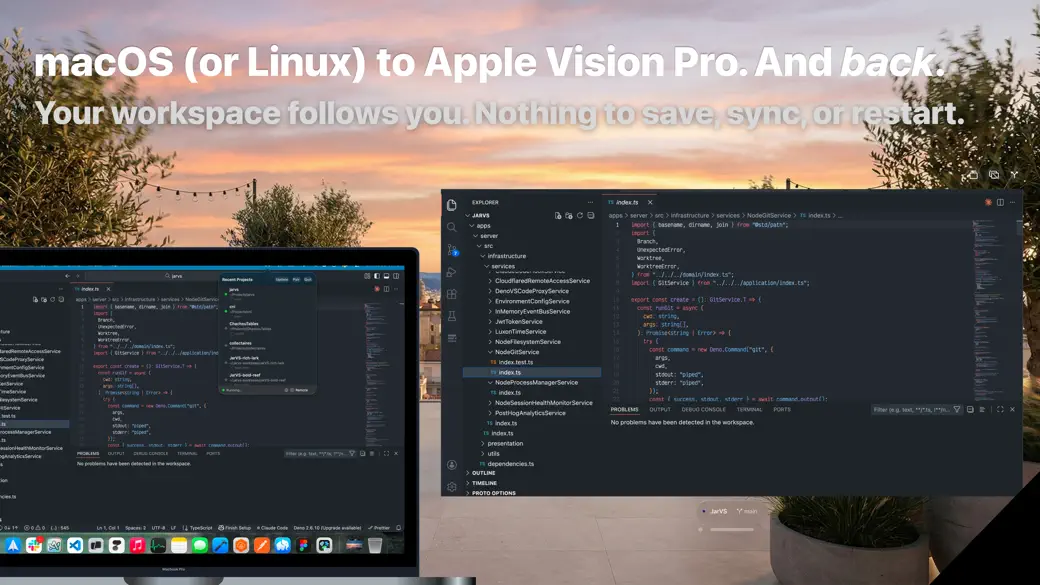The image size is (1040, 585).
Task: Click New Folder icon in JARVS explorer header
Action: pyautogui.click(x=568, y=216)
